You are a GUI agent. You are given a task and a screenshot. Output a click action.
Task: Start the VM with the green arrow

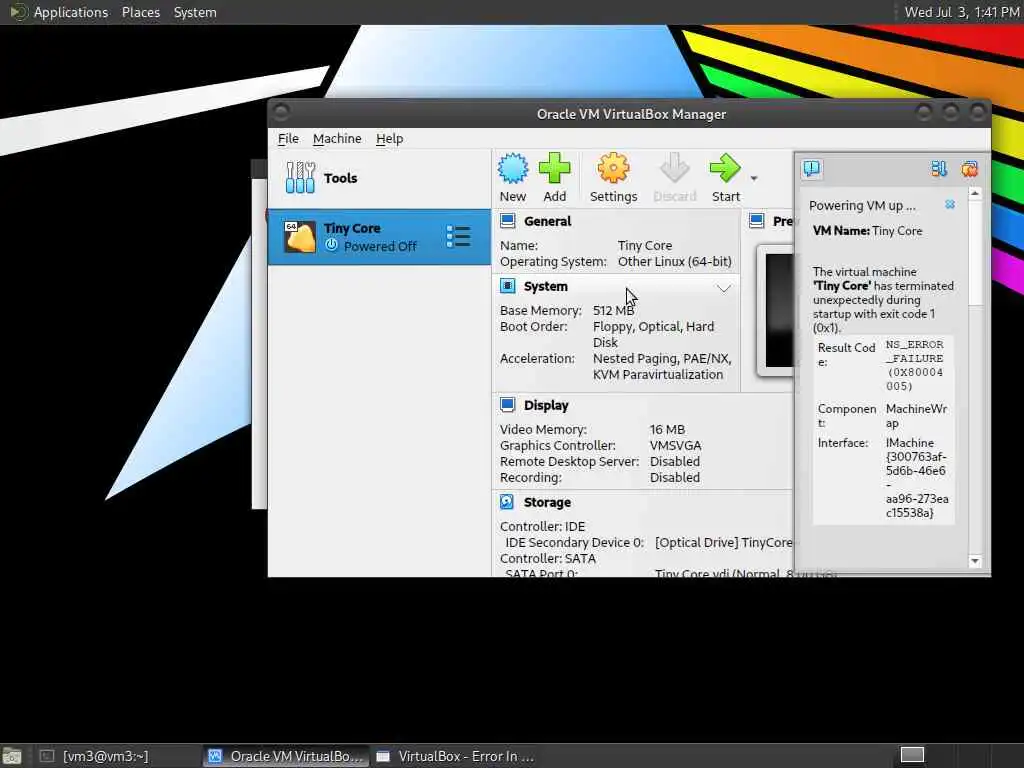725,168
